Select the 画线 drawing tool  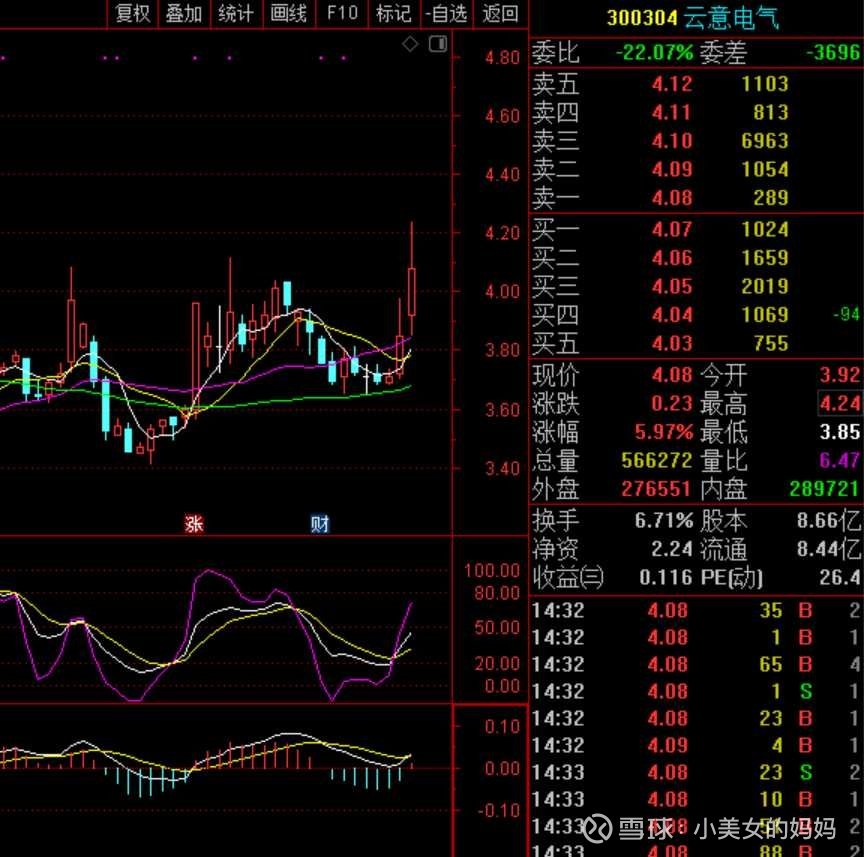coord(288,13)
